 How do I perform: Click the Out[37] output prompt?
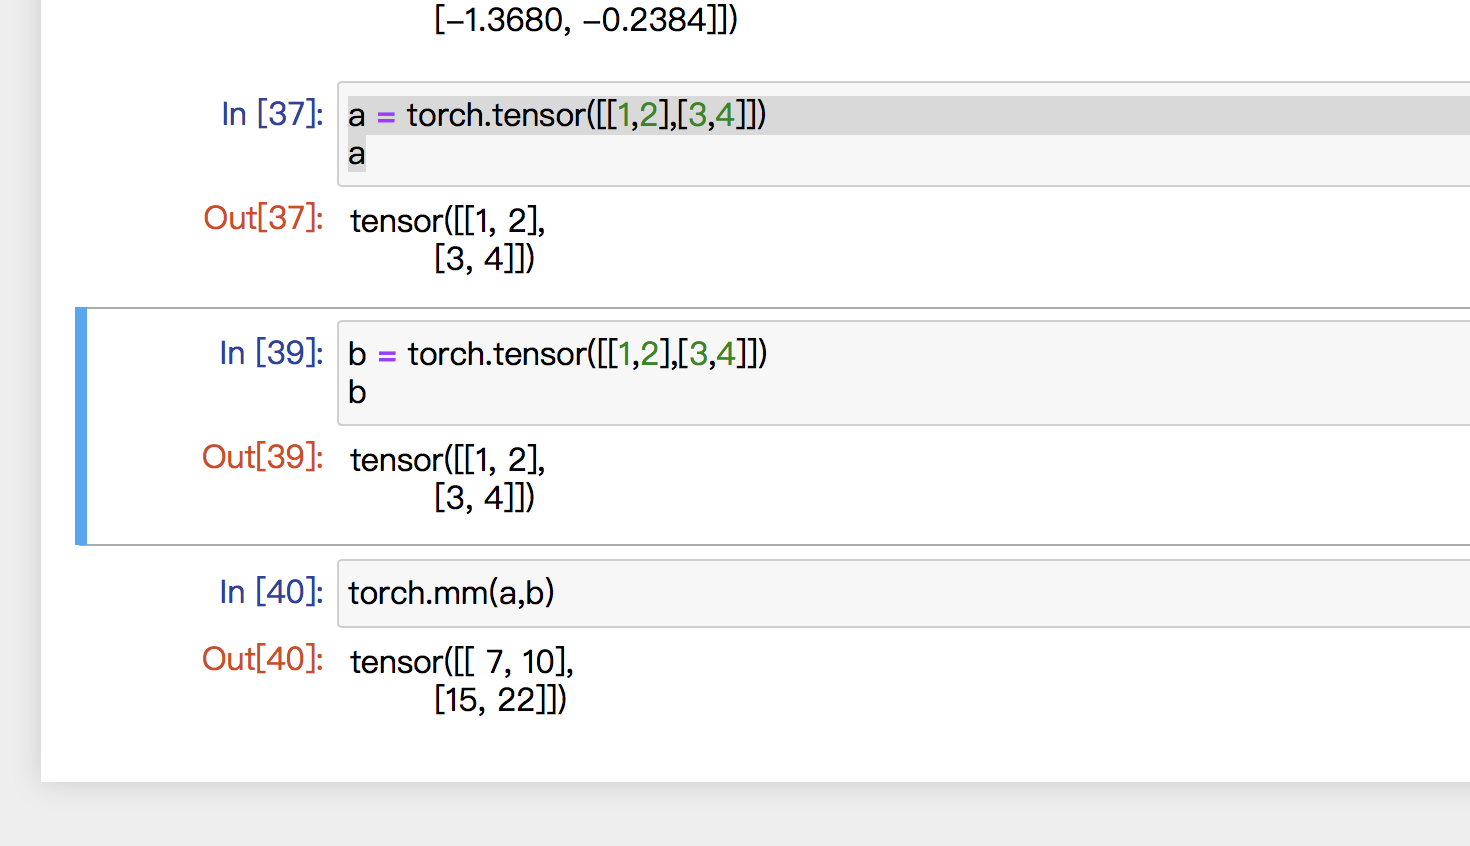[x=263, y=218]
